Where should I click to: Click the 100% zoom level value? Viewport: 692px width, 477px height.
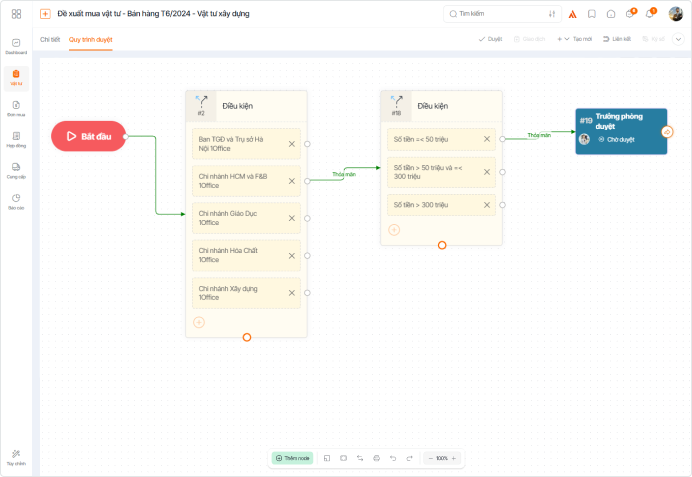pos(442,458)
